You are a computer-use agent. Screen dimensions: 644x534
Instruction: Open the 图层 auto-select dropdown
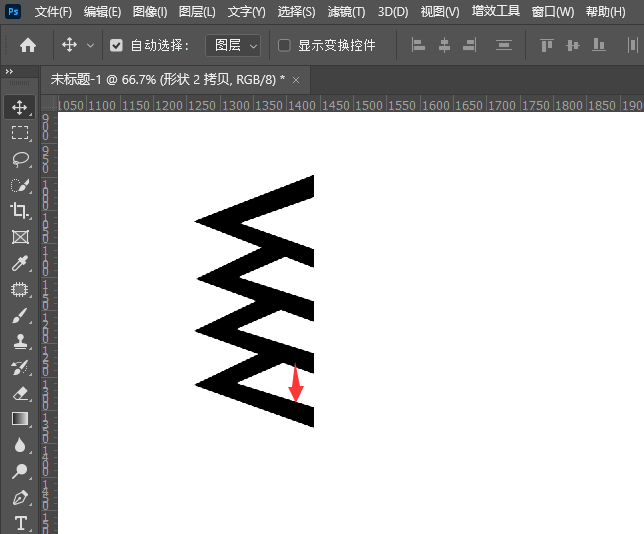[x=233, y=45]
